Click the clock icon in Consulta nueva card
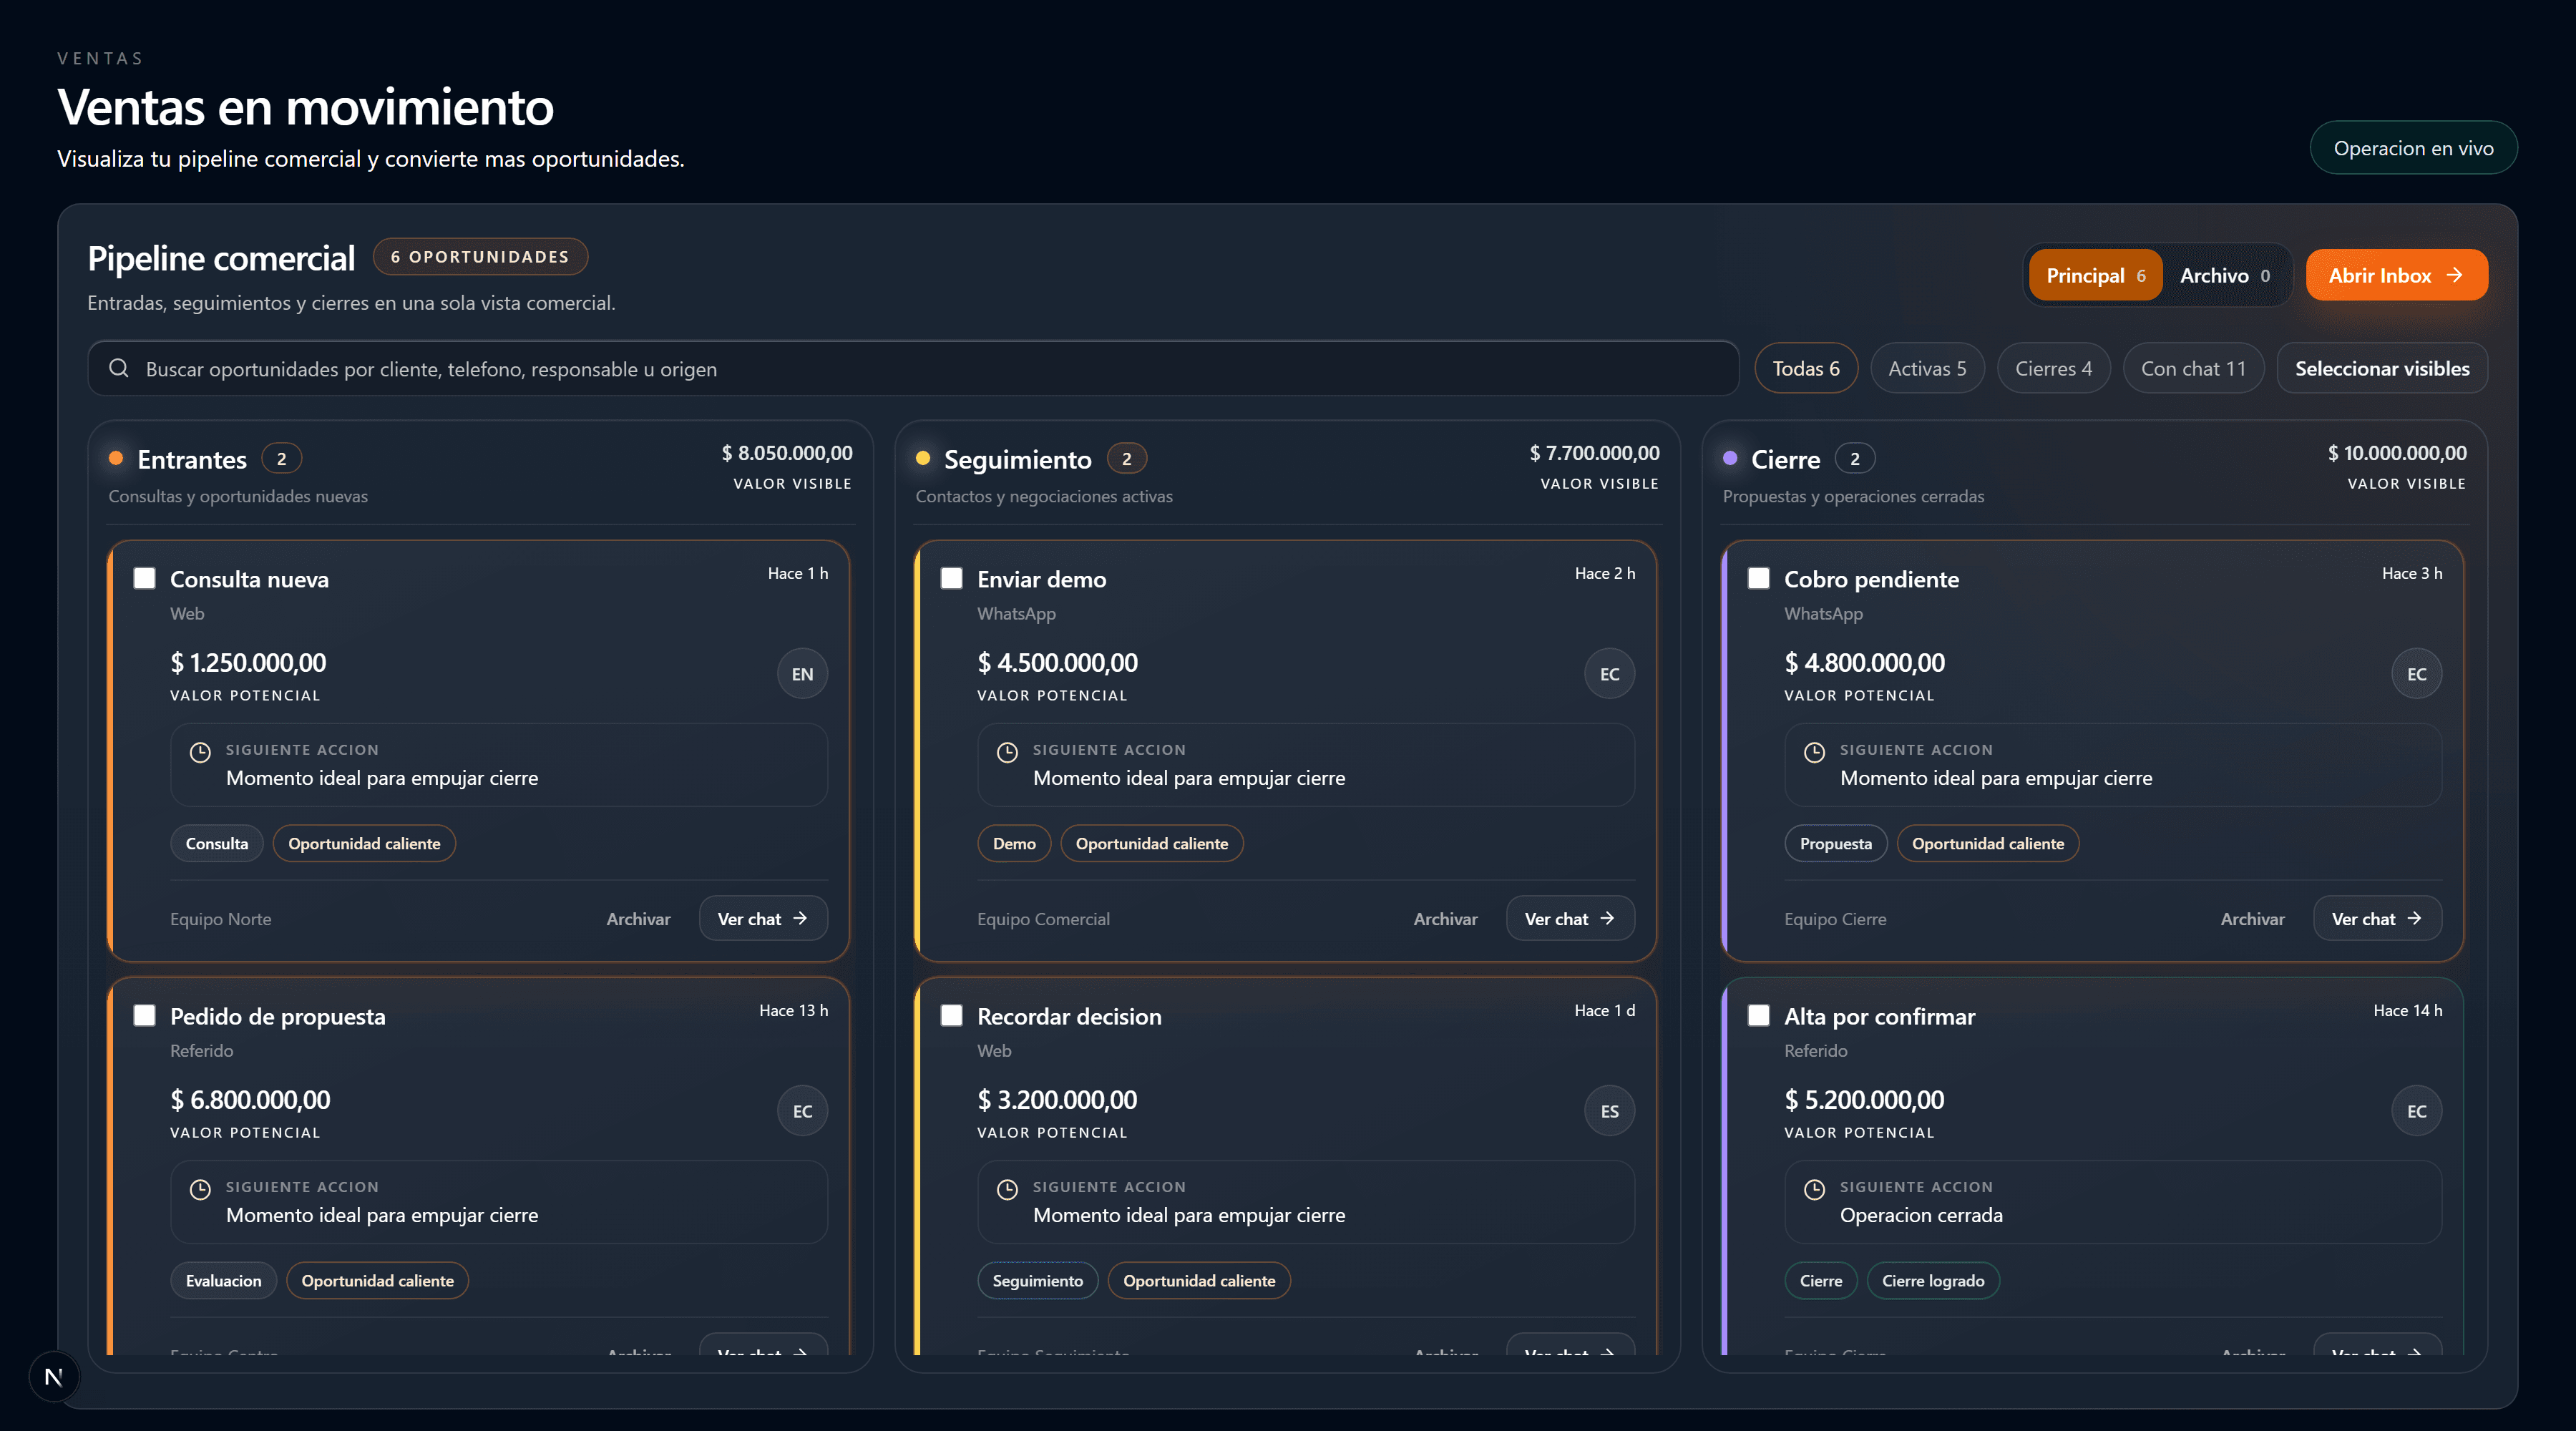The height and width of the screenshot is (1431, 2576). point(200,752)
